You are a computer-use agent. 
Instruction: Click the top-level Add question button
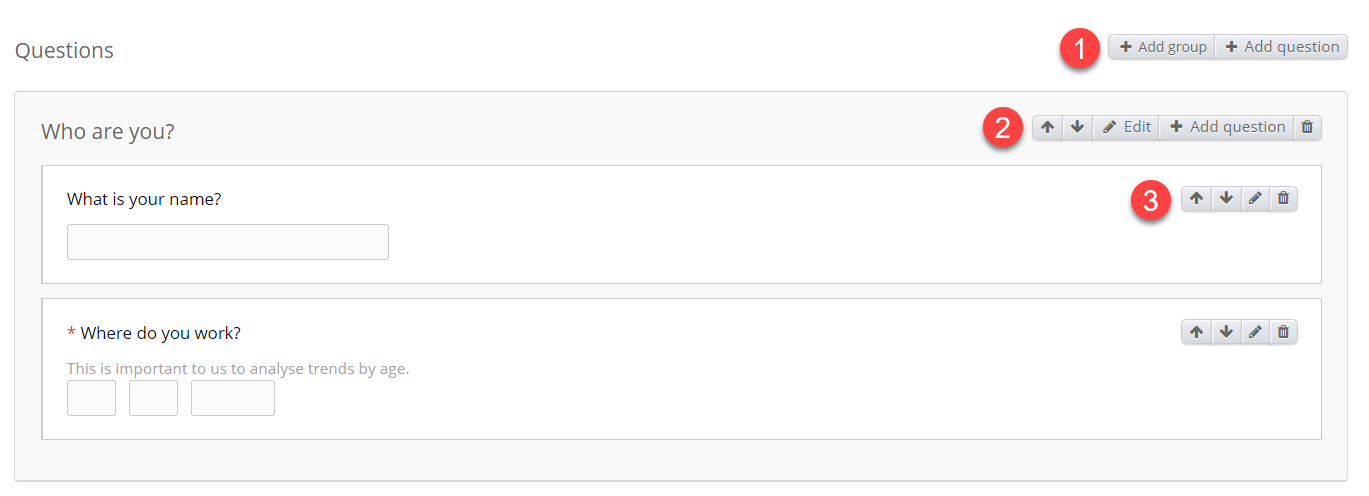[x=1282, y=47]
